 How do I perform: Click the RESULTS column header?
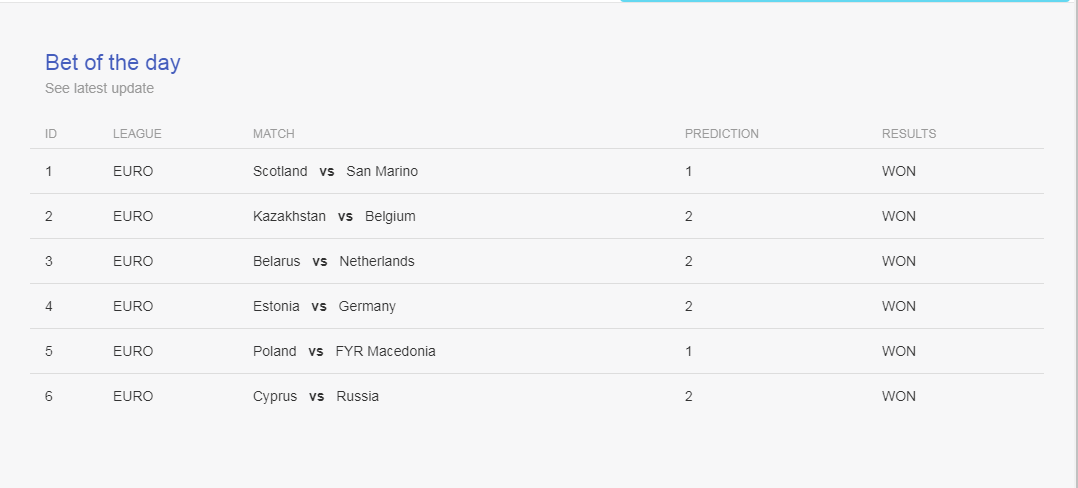909,133
